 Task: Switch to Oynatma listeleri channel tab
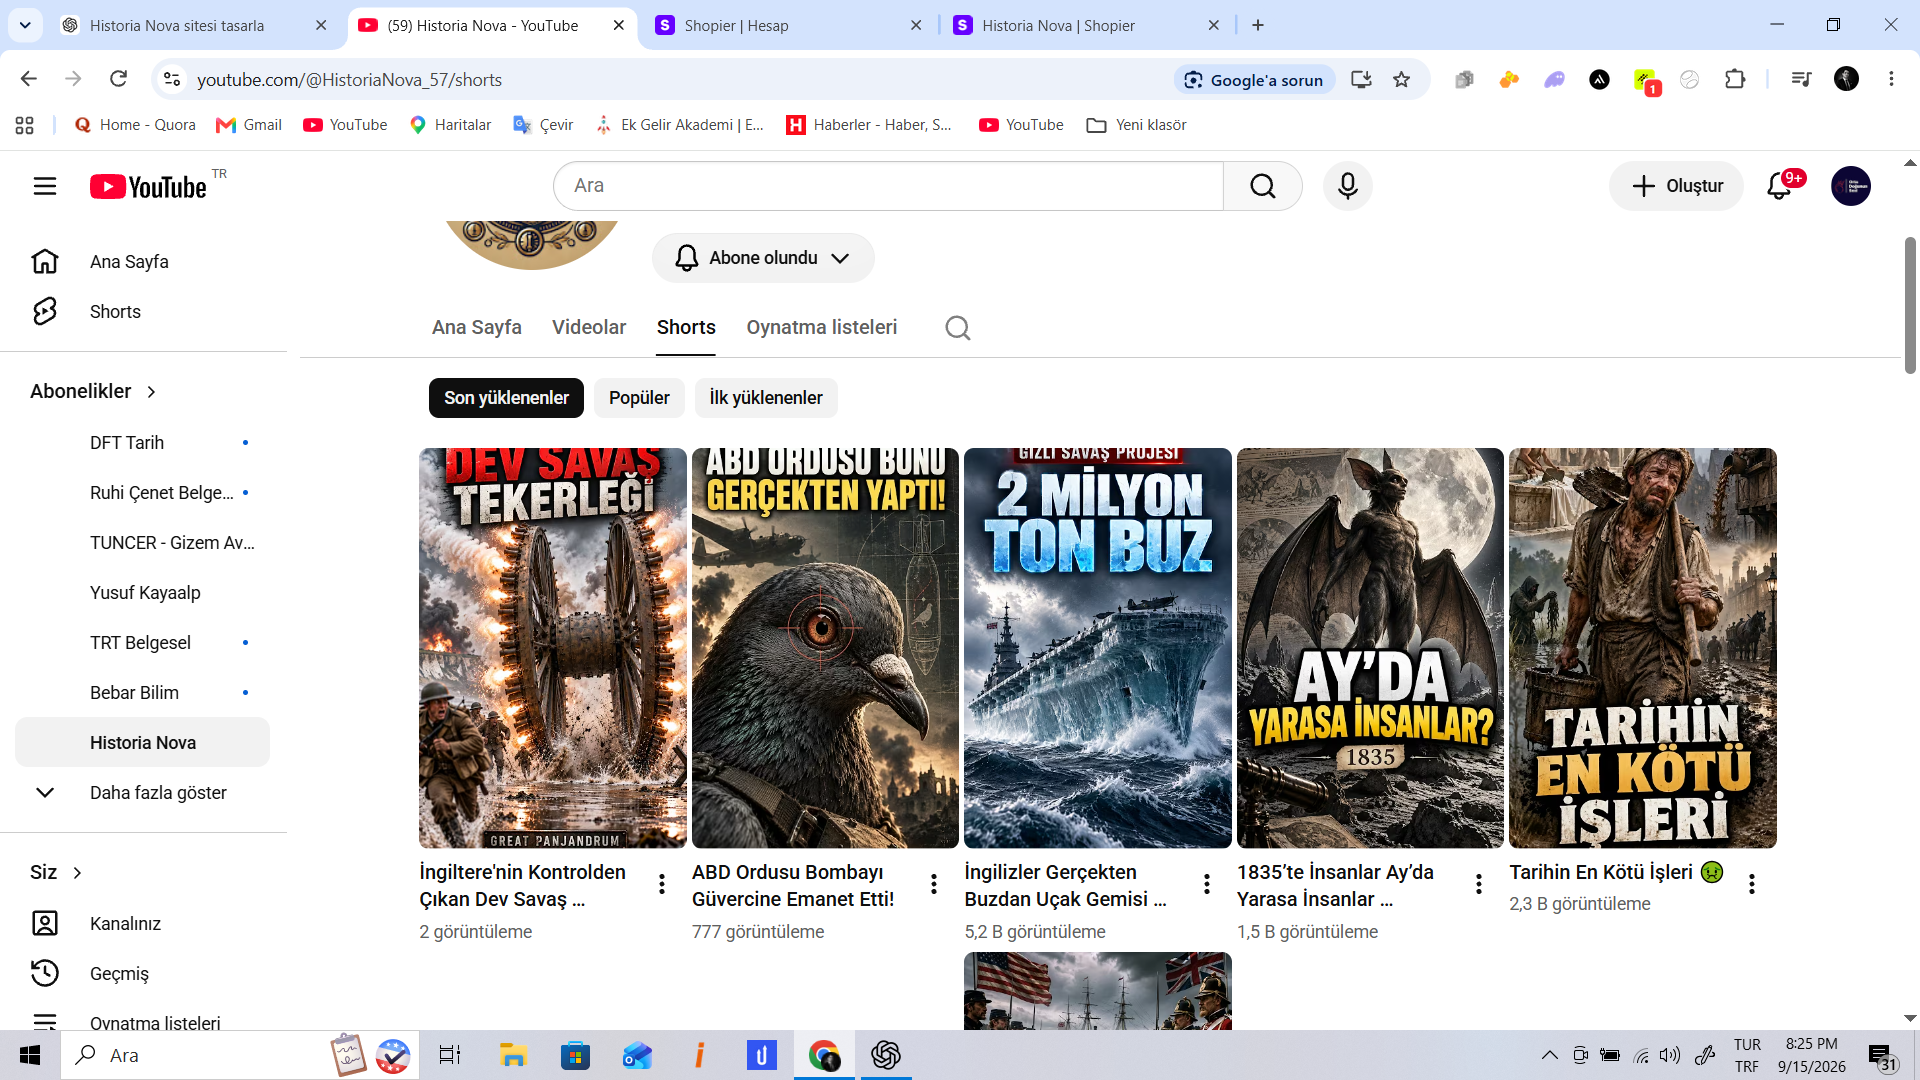point(821,328)
